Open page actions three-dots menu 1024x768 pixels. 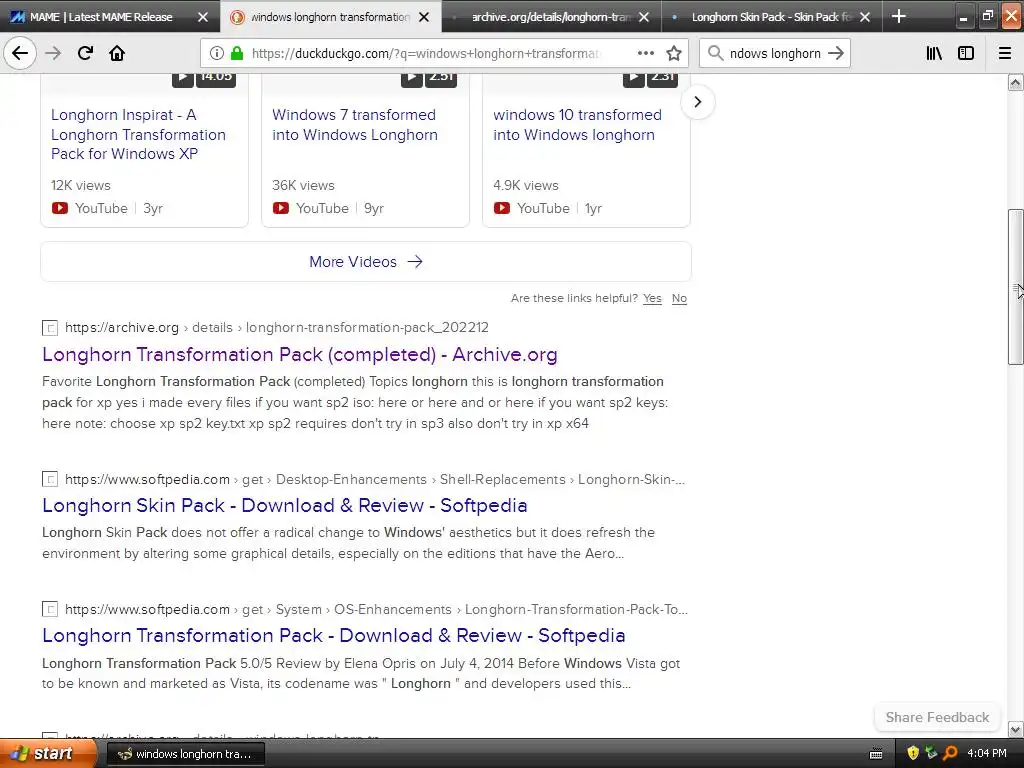click(645, 53)
